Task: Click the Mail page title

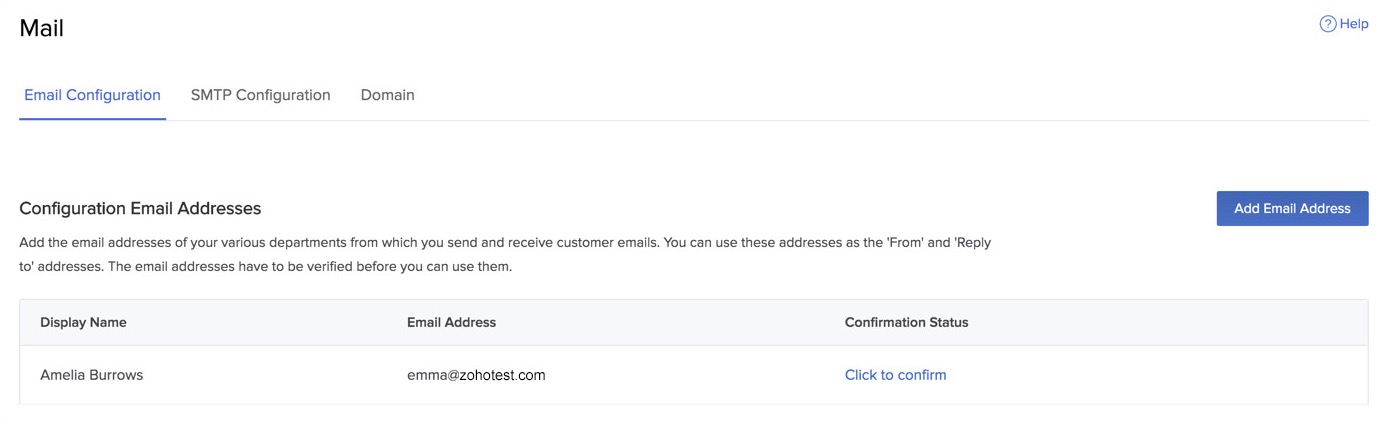Action: tap(42, 29)
